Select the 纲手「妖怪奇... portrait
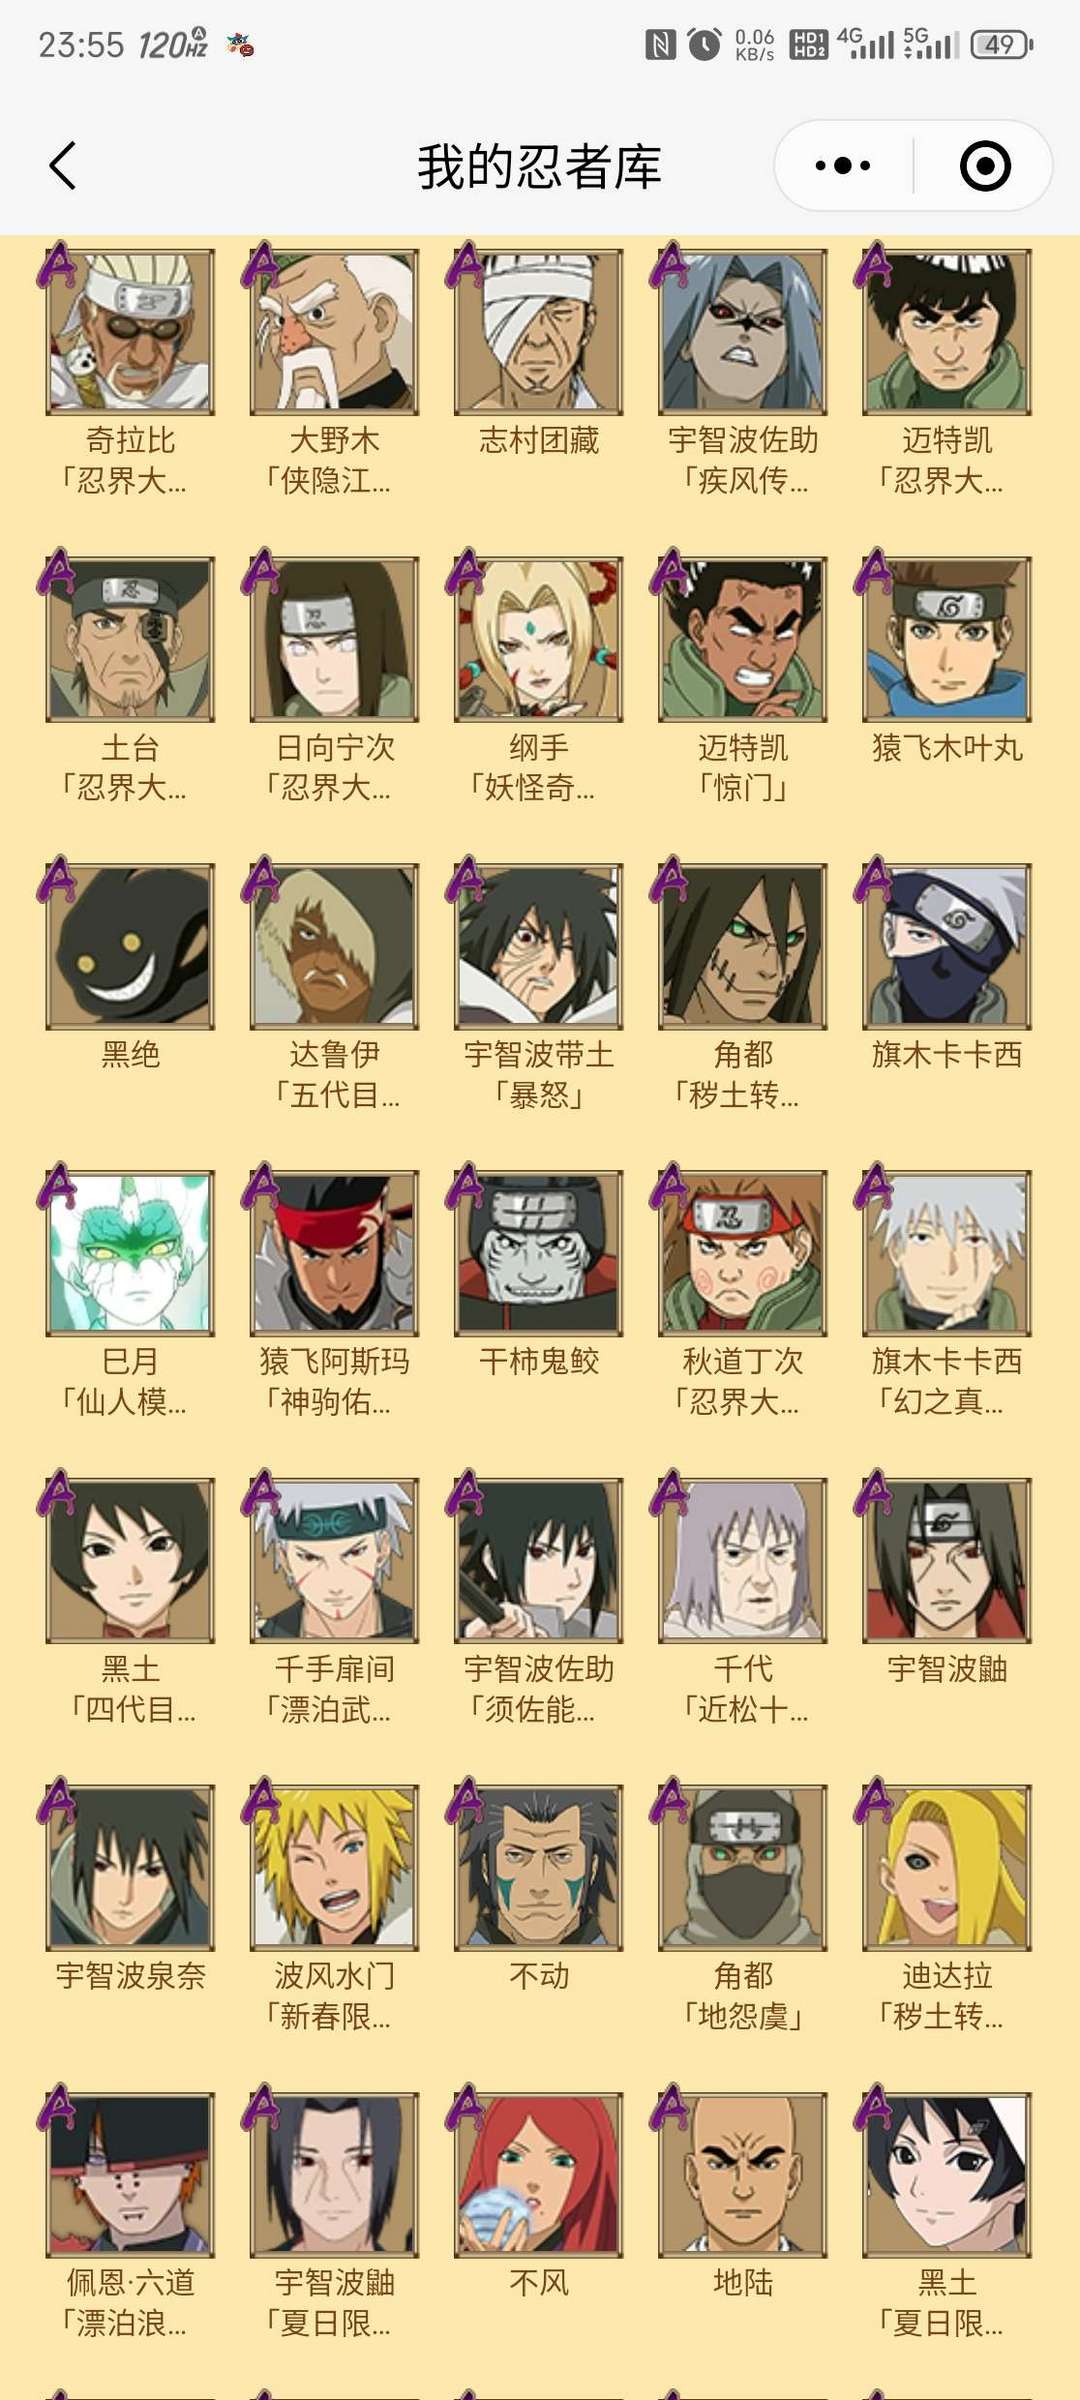 538,639
